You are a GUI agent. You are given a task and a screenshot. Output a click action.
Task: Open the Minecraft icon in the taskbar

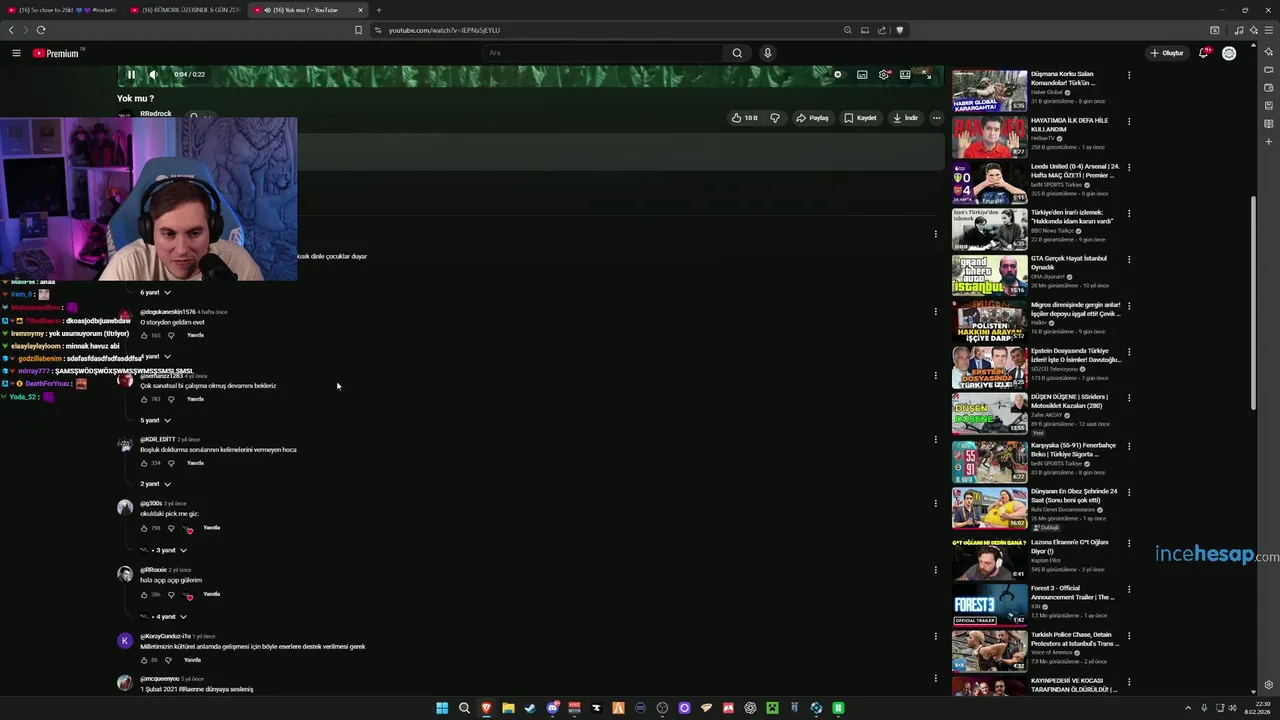click(x=772, y=708)
